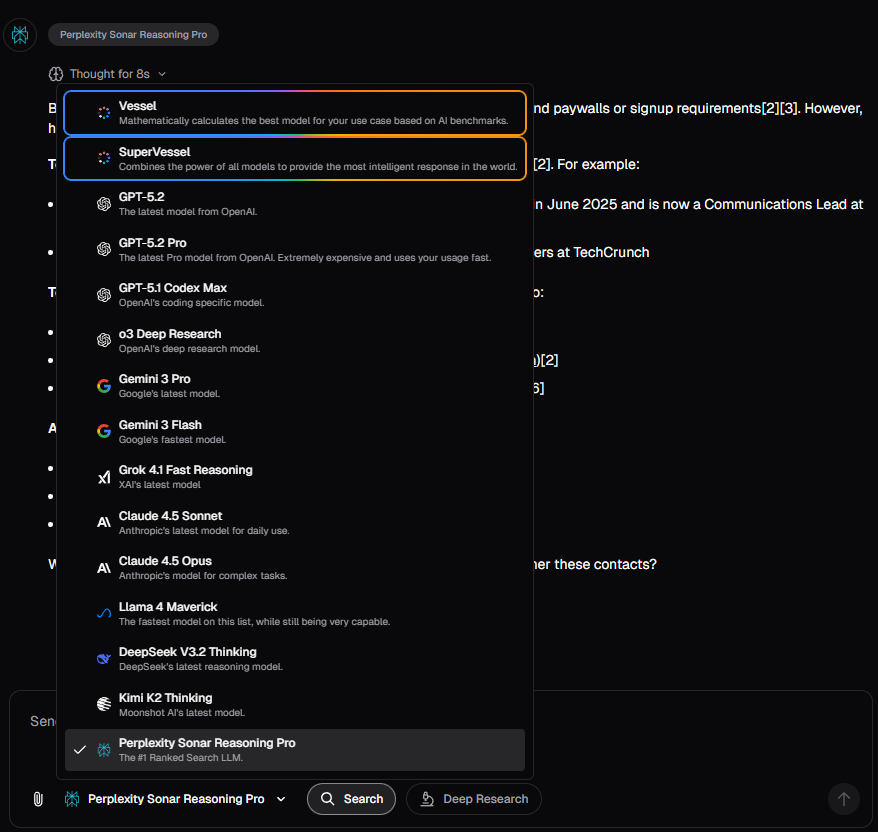The height and width of the screenshot is (832, 878).
Task: Click 'Google's latest model.' description
Action: pos(170,394)
